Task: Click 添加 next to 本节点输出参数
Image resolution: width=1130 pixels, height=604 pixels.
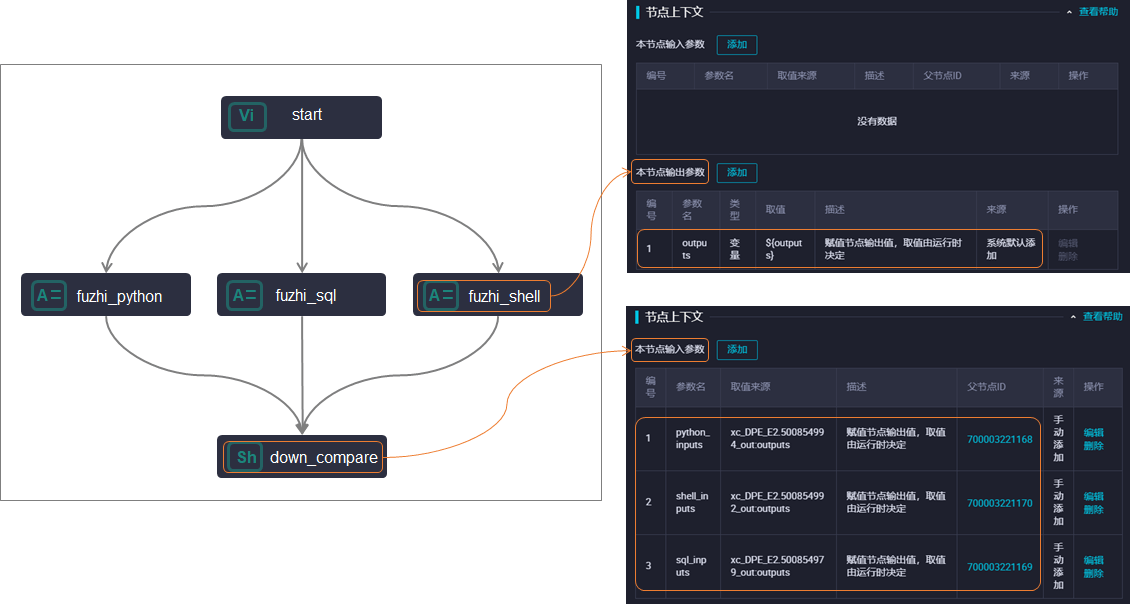Action: point(737,173)
